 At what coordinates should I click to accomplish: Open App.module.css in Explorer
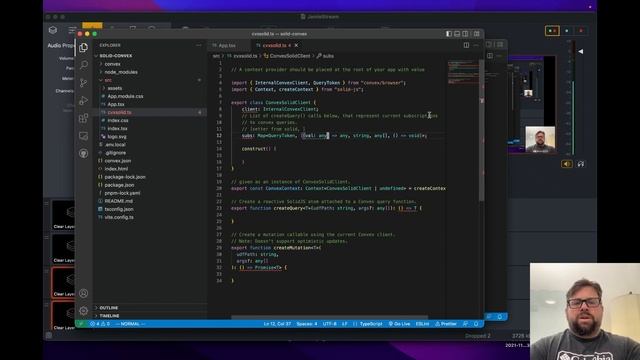125,96
